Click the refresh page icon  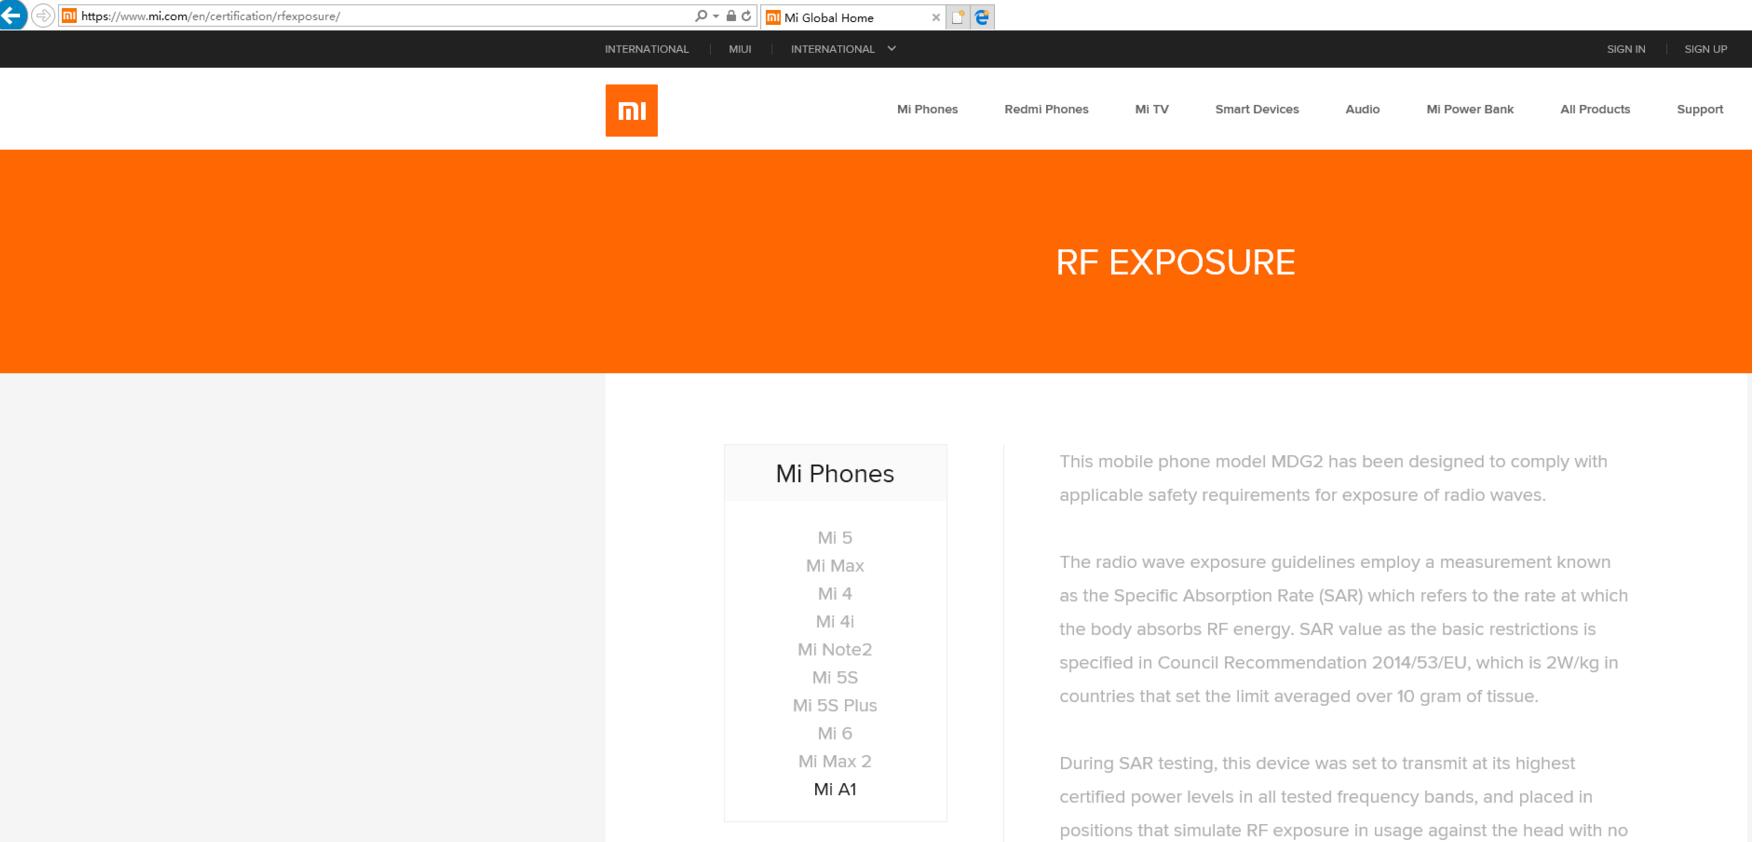pos(746,16)
